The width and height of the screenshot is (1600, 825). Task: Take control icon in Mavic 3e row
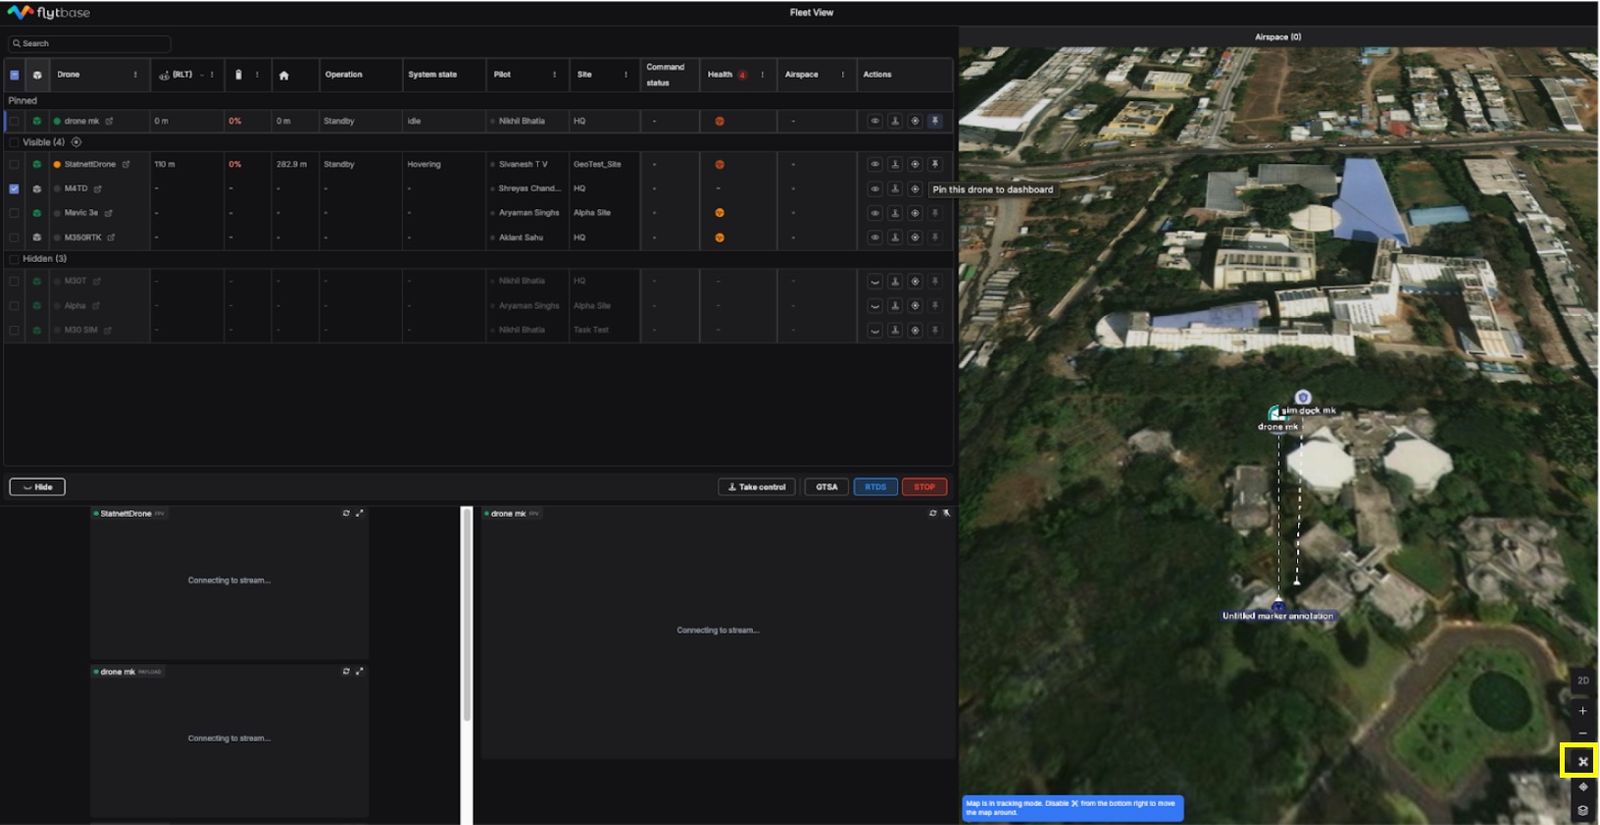point(895,213)
